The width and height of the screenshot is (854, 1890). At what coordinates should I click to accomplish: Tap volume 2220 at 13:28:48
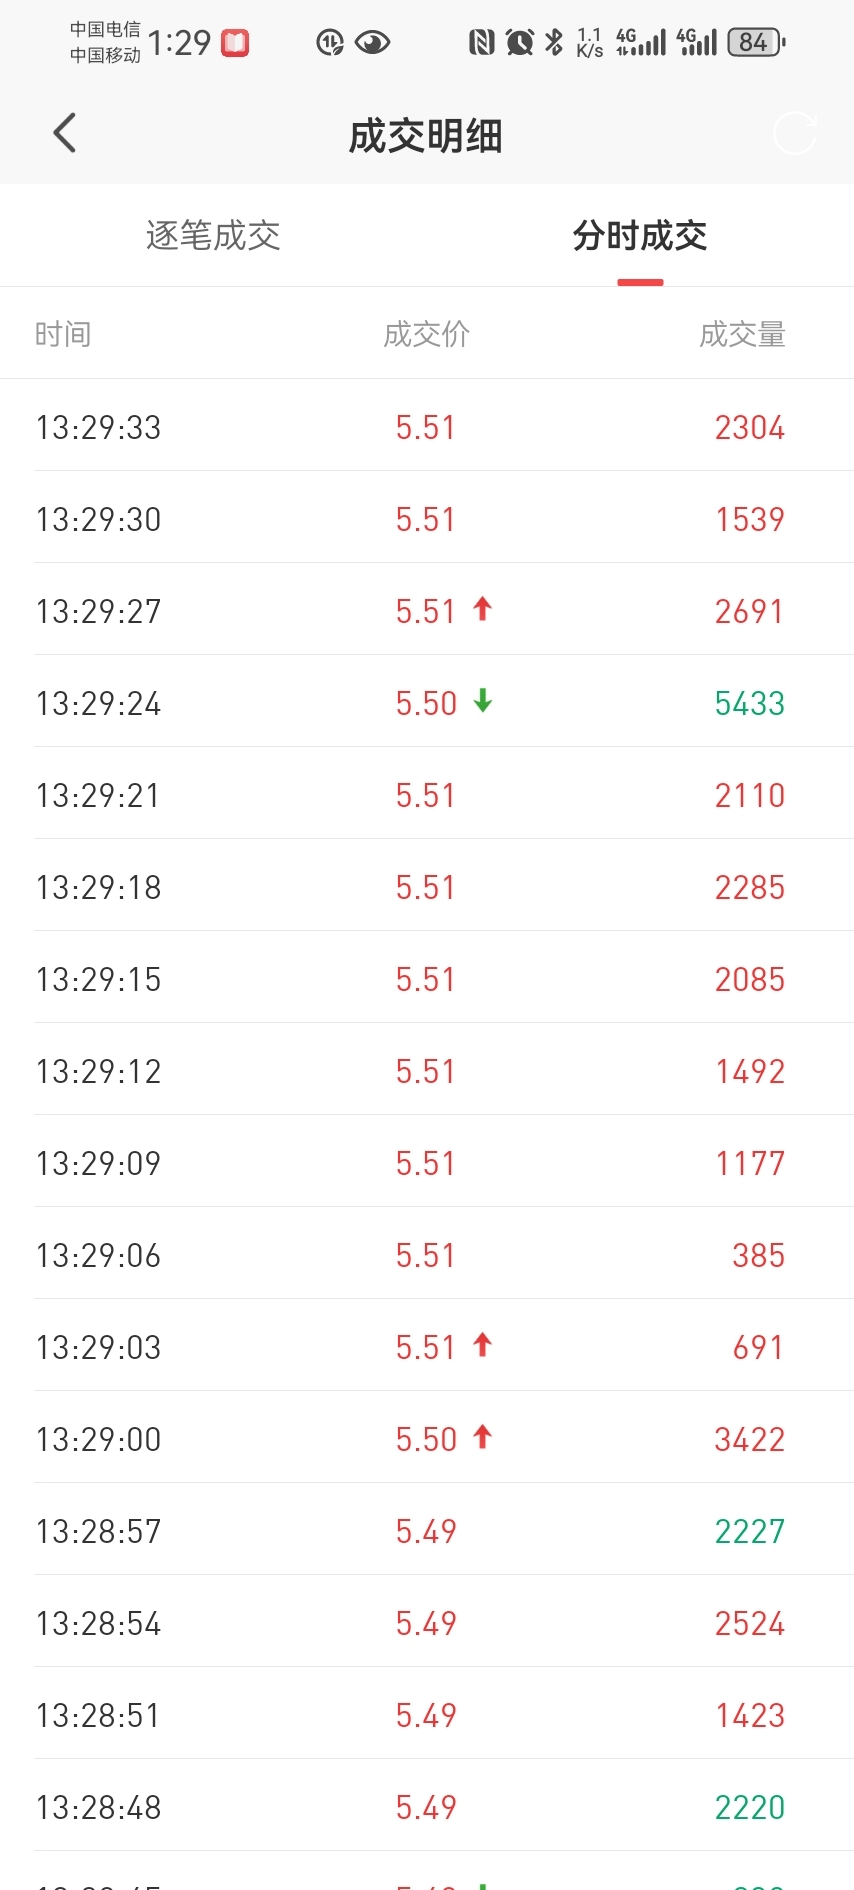(x=749, y=1808)
